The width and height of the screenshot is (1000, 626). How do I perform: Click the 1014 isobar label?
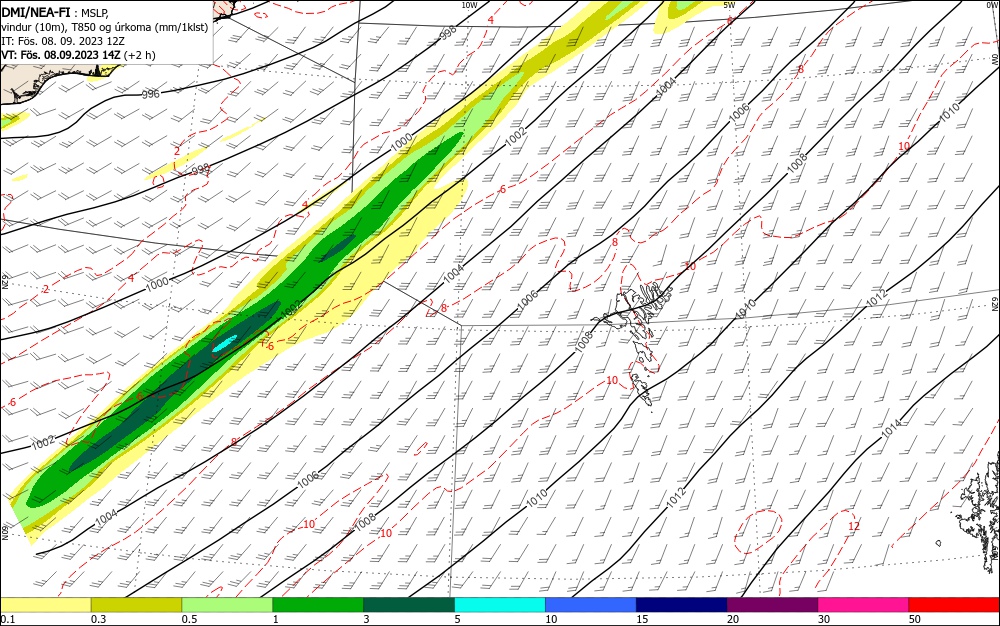point(892,428)
